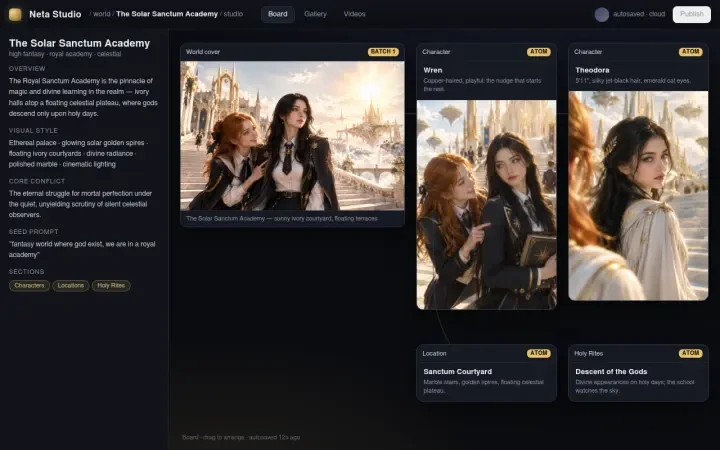Click the ATOM badge on Sanctum Courtyard card
720x450 pixels.
pyautogui.click(x=539, y=353)
